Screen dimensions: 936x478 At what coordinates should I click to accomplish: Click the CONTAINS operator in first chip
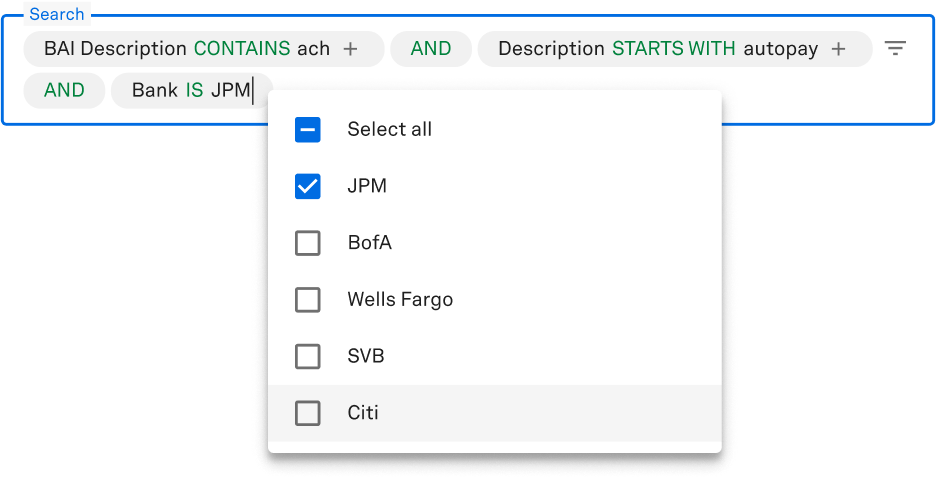pyautogui.click(x=241, y=49)
